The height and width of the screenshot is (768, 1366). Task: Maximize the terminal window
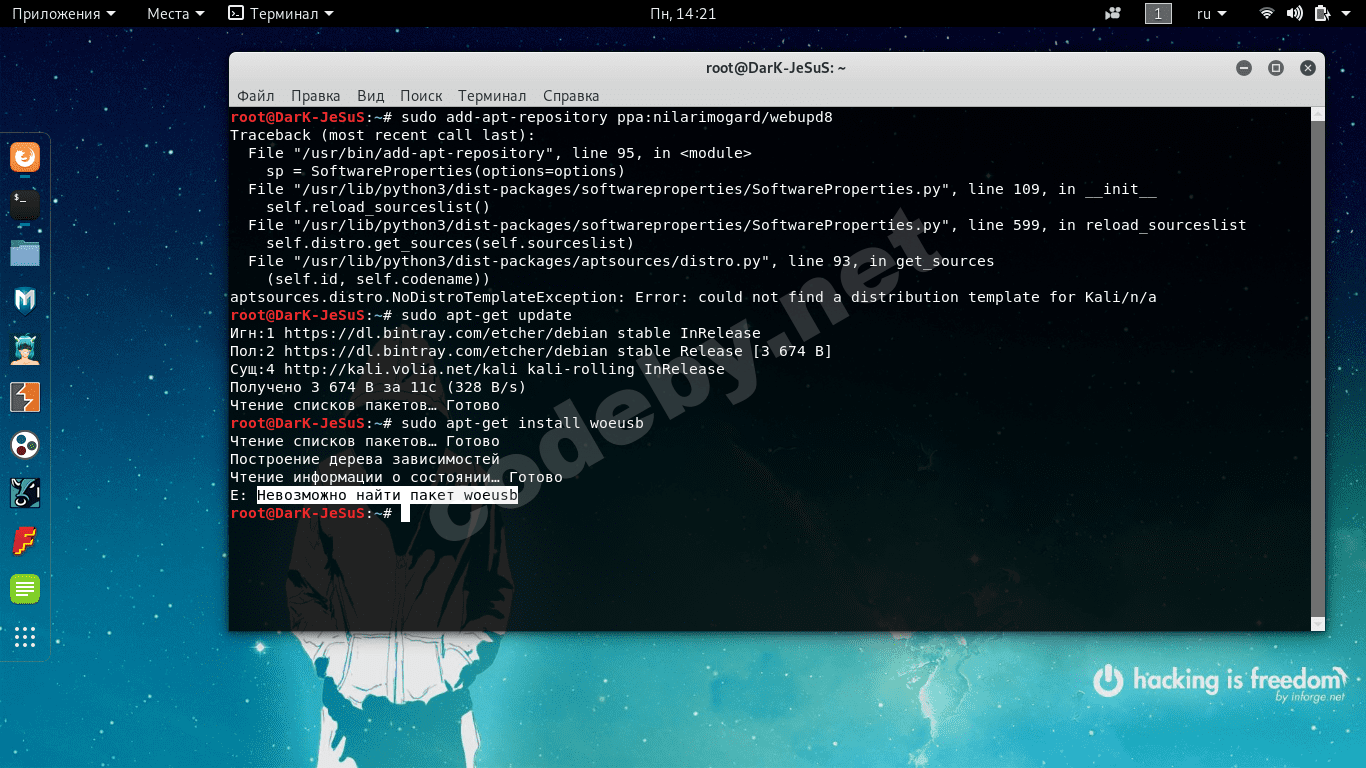[1276, 68]
